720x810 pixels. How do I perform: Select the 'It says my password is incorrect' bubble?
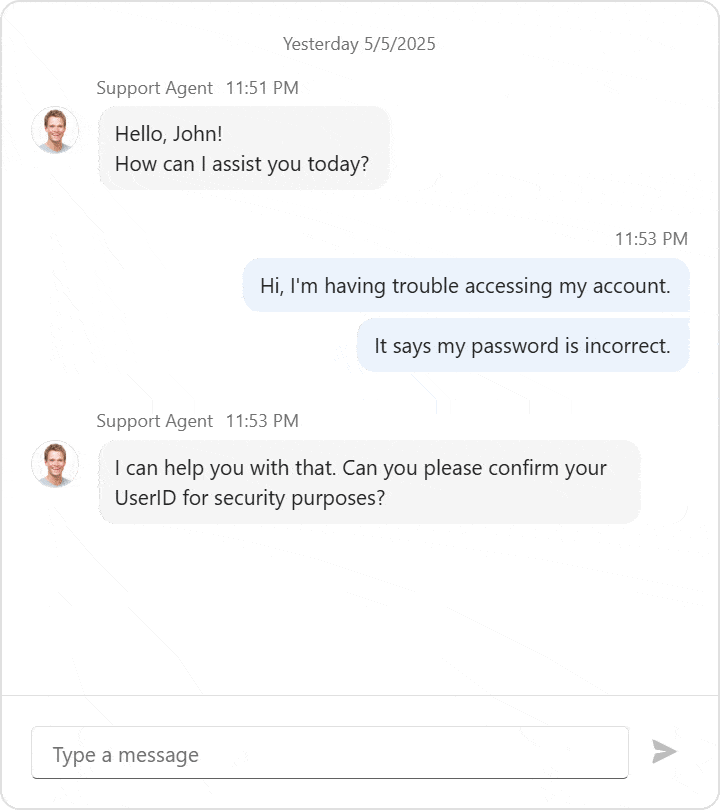[524, 345]
